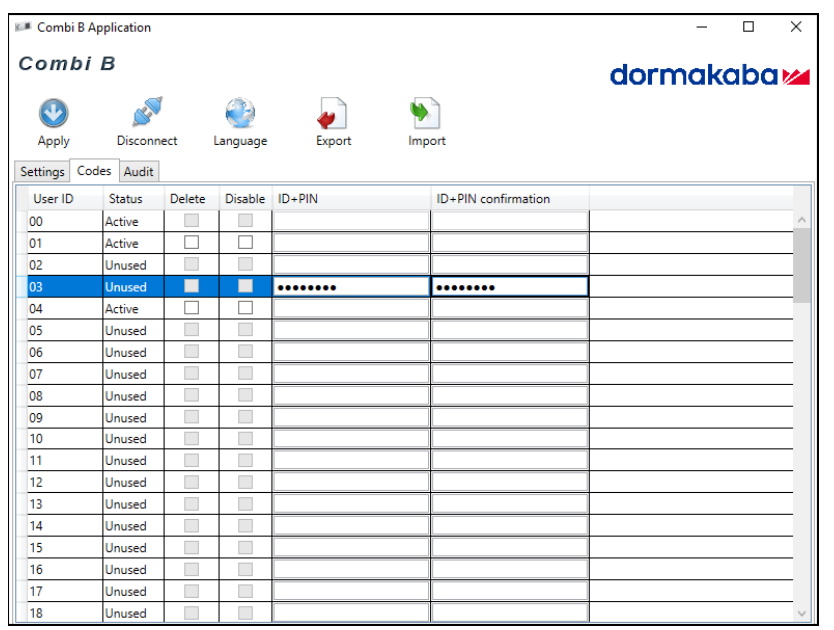Screen dimensions: 834x630
Task: Tick the Disable checkbox for user 01
Action: pyautogui.click(x=245, y=243)
